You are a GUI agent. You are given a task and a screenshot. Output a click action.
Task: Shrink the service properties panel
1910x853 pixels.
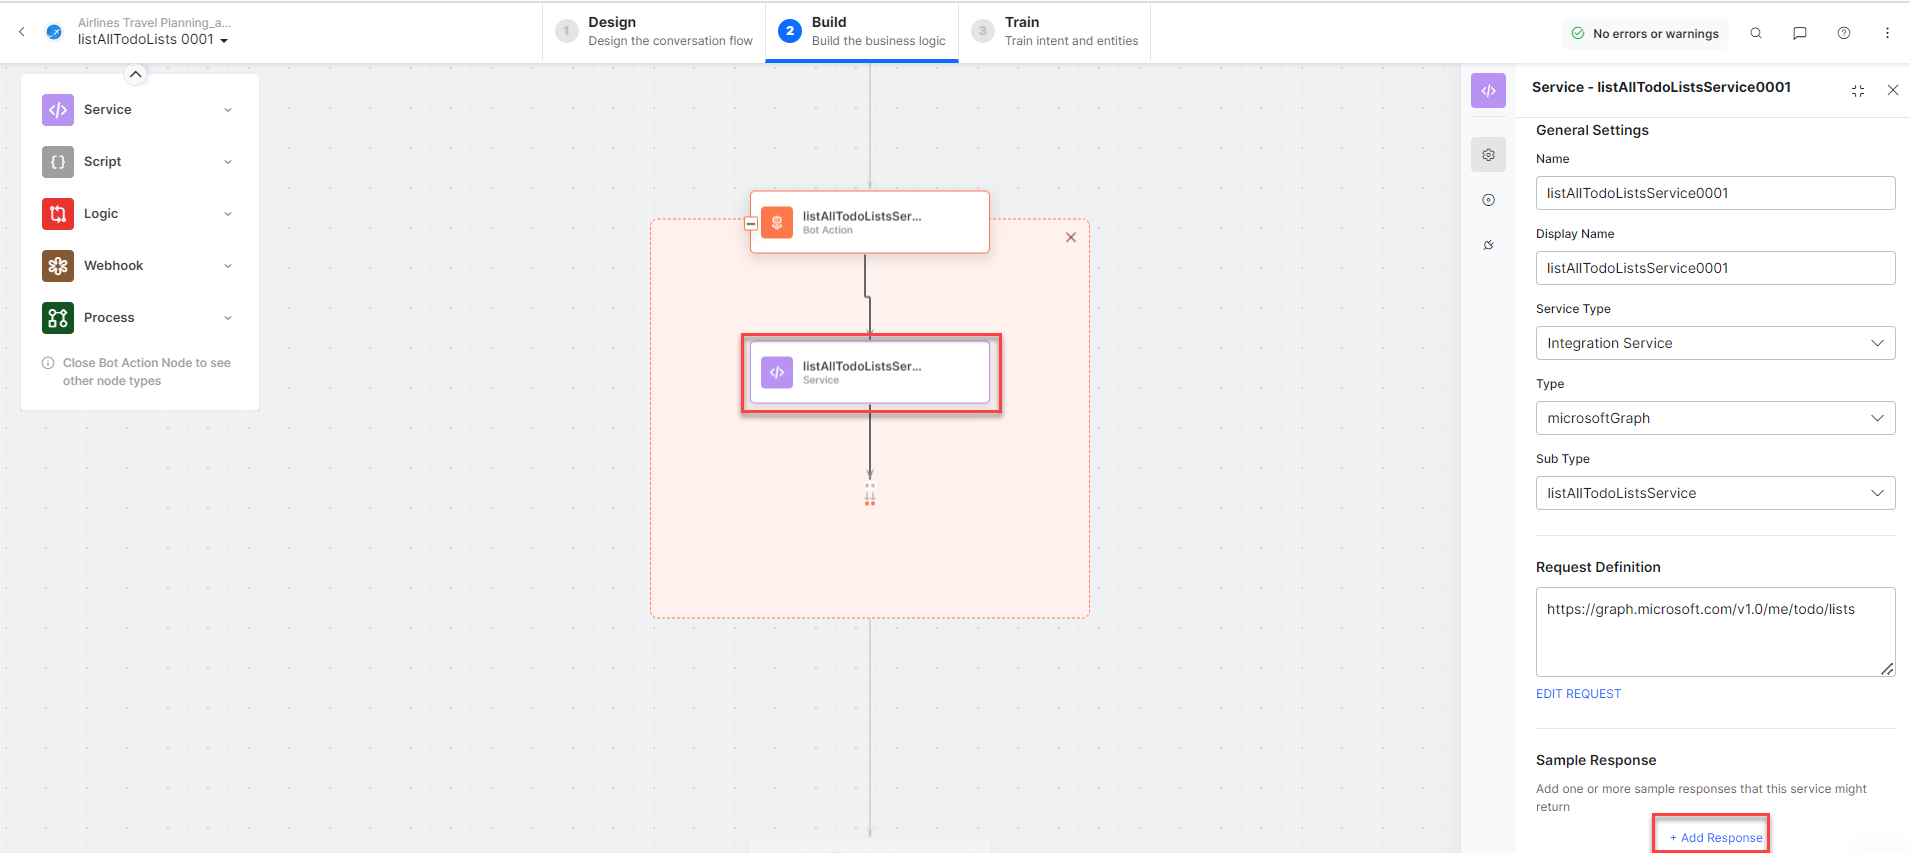[1858, 91]
